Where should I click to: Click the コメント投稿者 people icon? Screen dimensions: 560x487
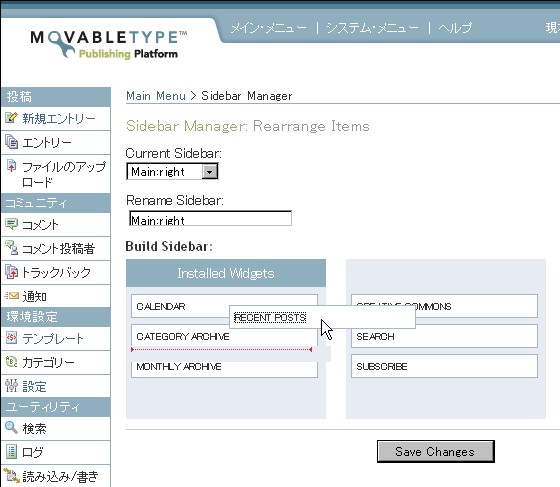coord(11,247)
